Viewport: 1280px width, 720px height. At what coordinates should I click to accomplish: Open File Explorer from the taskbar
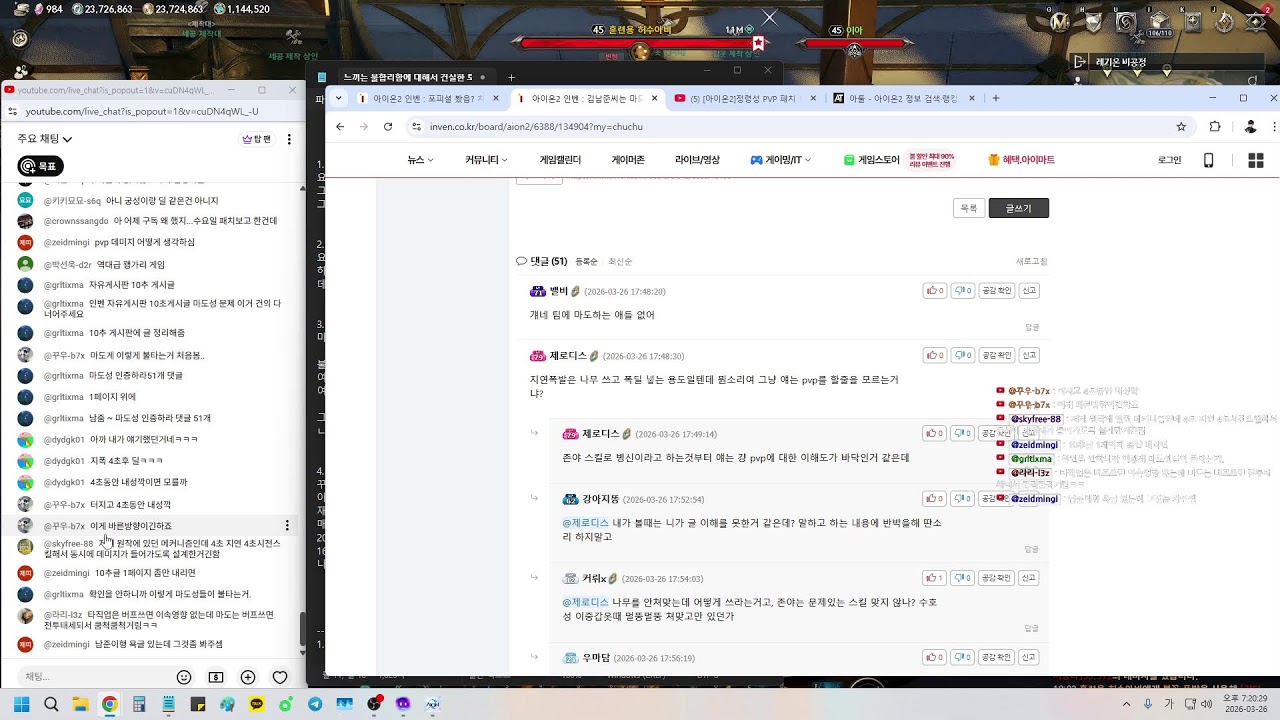80,704
